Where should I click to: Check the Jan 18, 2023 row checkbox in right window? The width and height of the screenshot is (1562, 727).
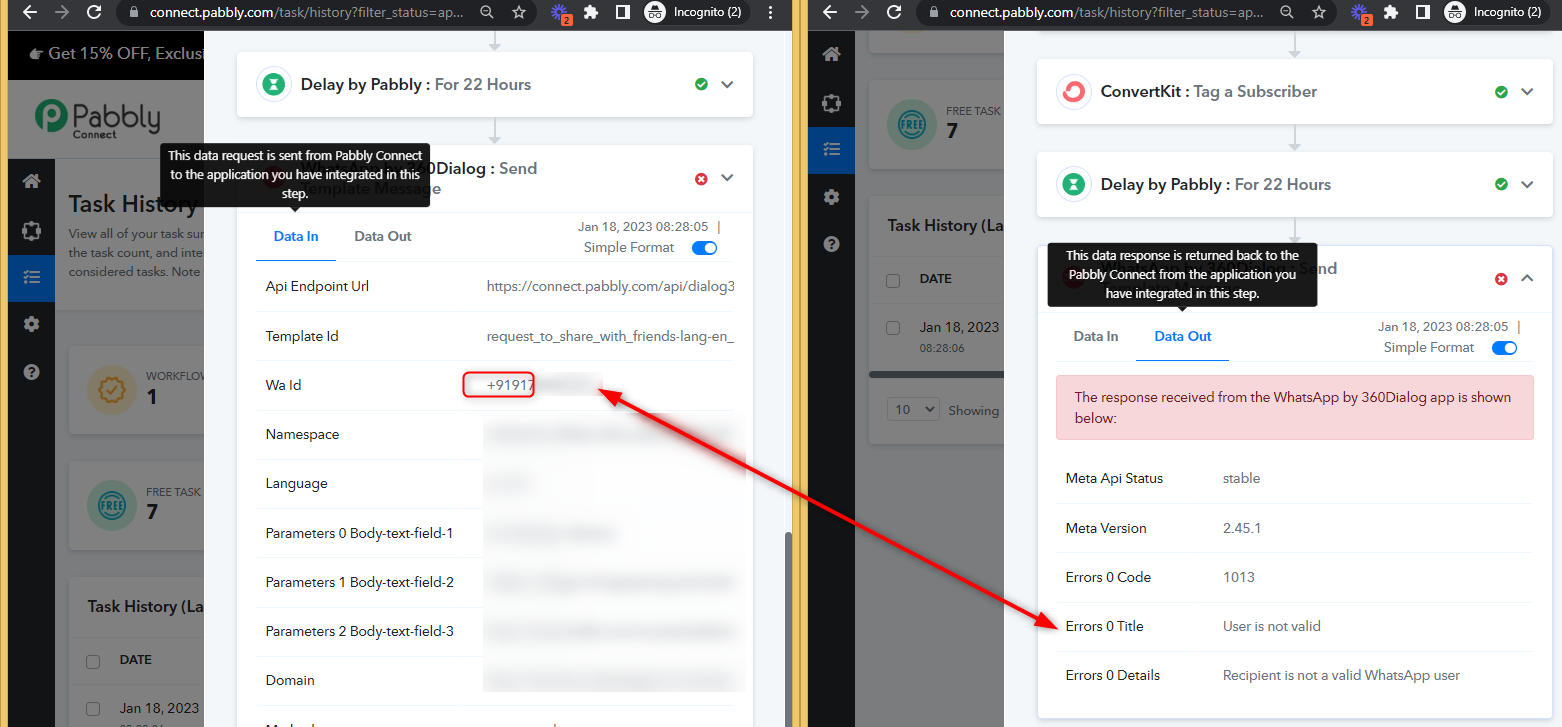893,328
